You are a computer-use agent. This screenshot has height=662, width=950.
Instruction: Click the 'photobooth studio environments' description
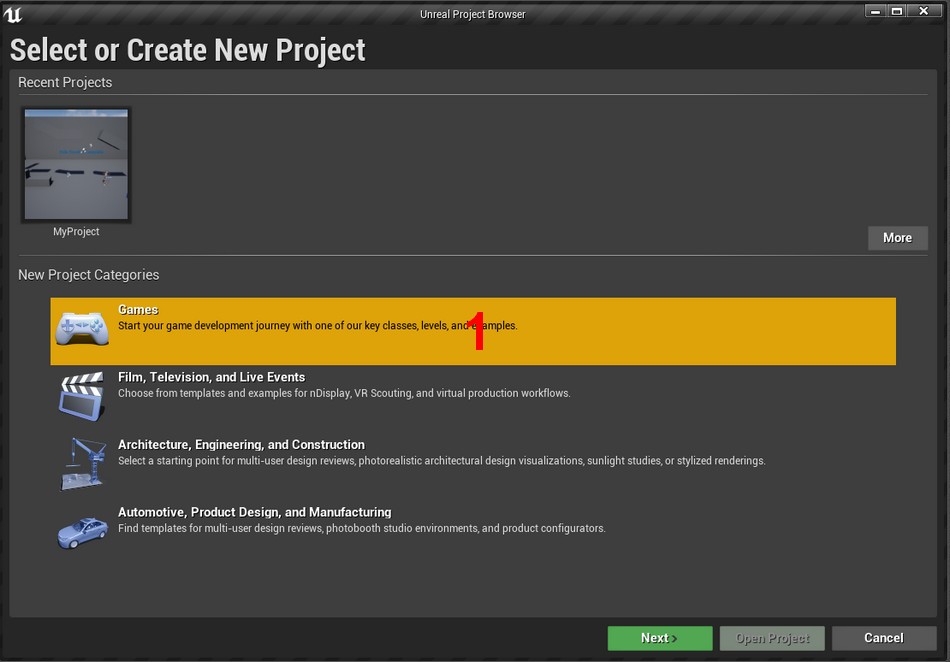[x=362, y=528]
